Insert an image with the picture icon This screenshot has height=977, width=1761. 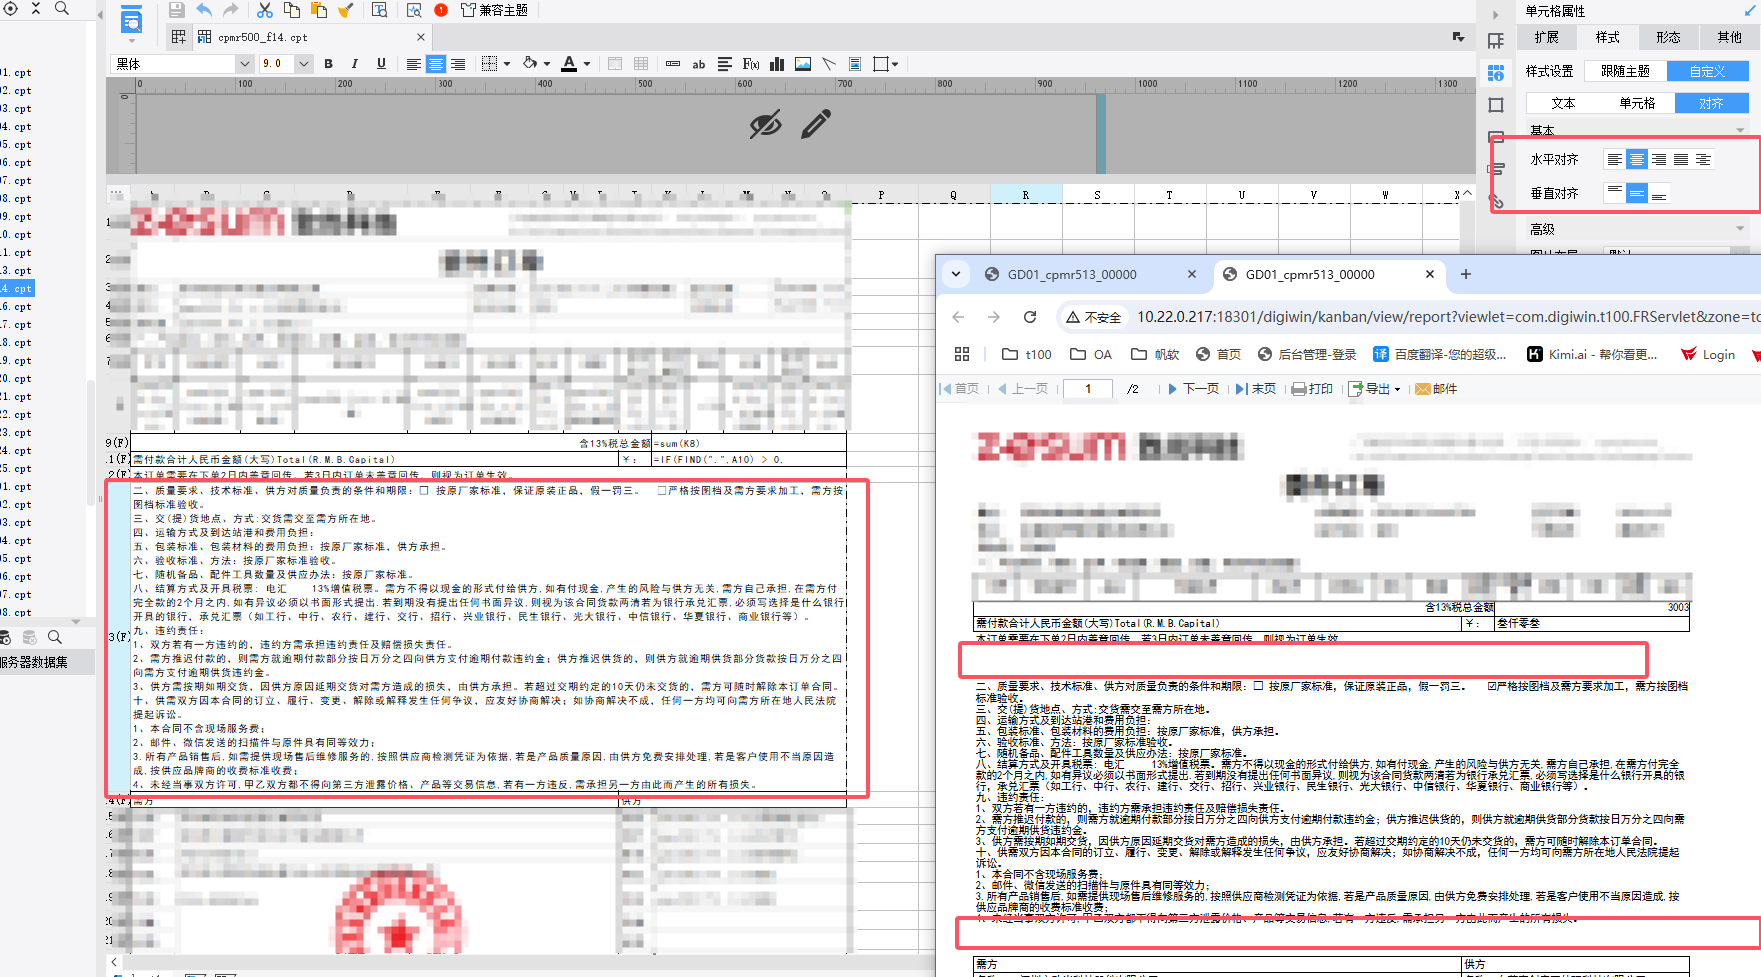803,64
